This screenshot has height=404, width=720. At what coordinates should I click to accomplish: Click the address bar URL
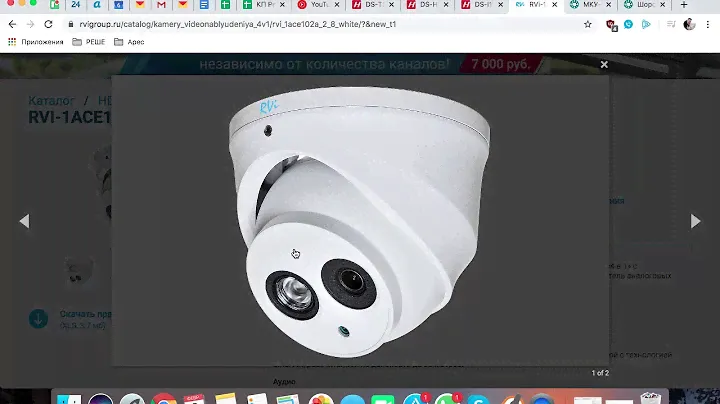(x=300, y=24)
